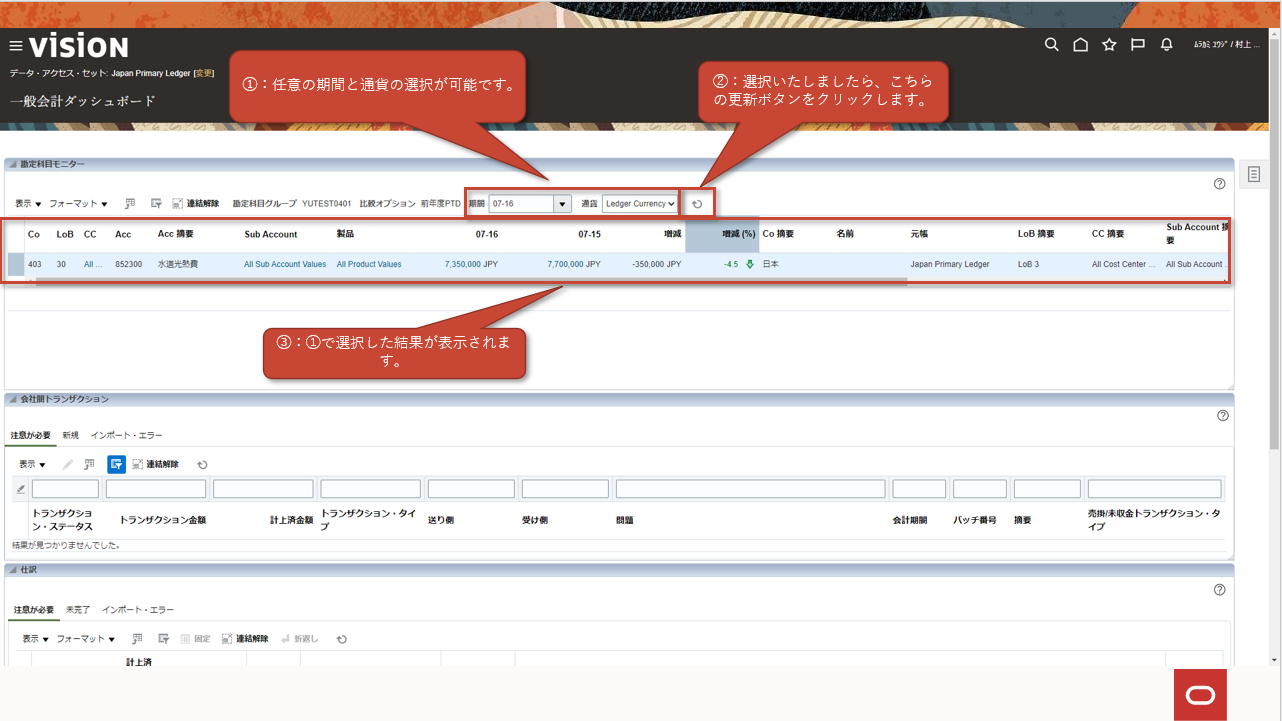
Task: Go to the home icon
Action: click(1080, 45)
